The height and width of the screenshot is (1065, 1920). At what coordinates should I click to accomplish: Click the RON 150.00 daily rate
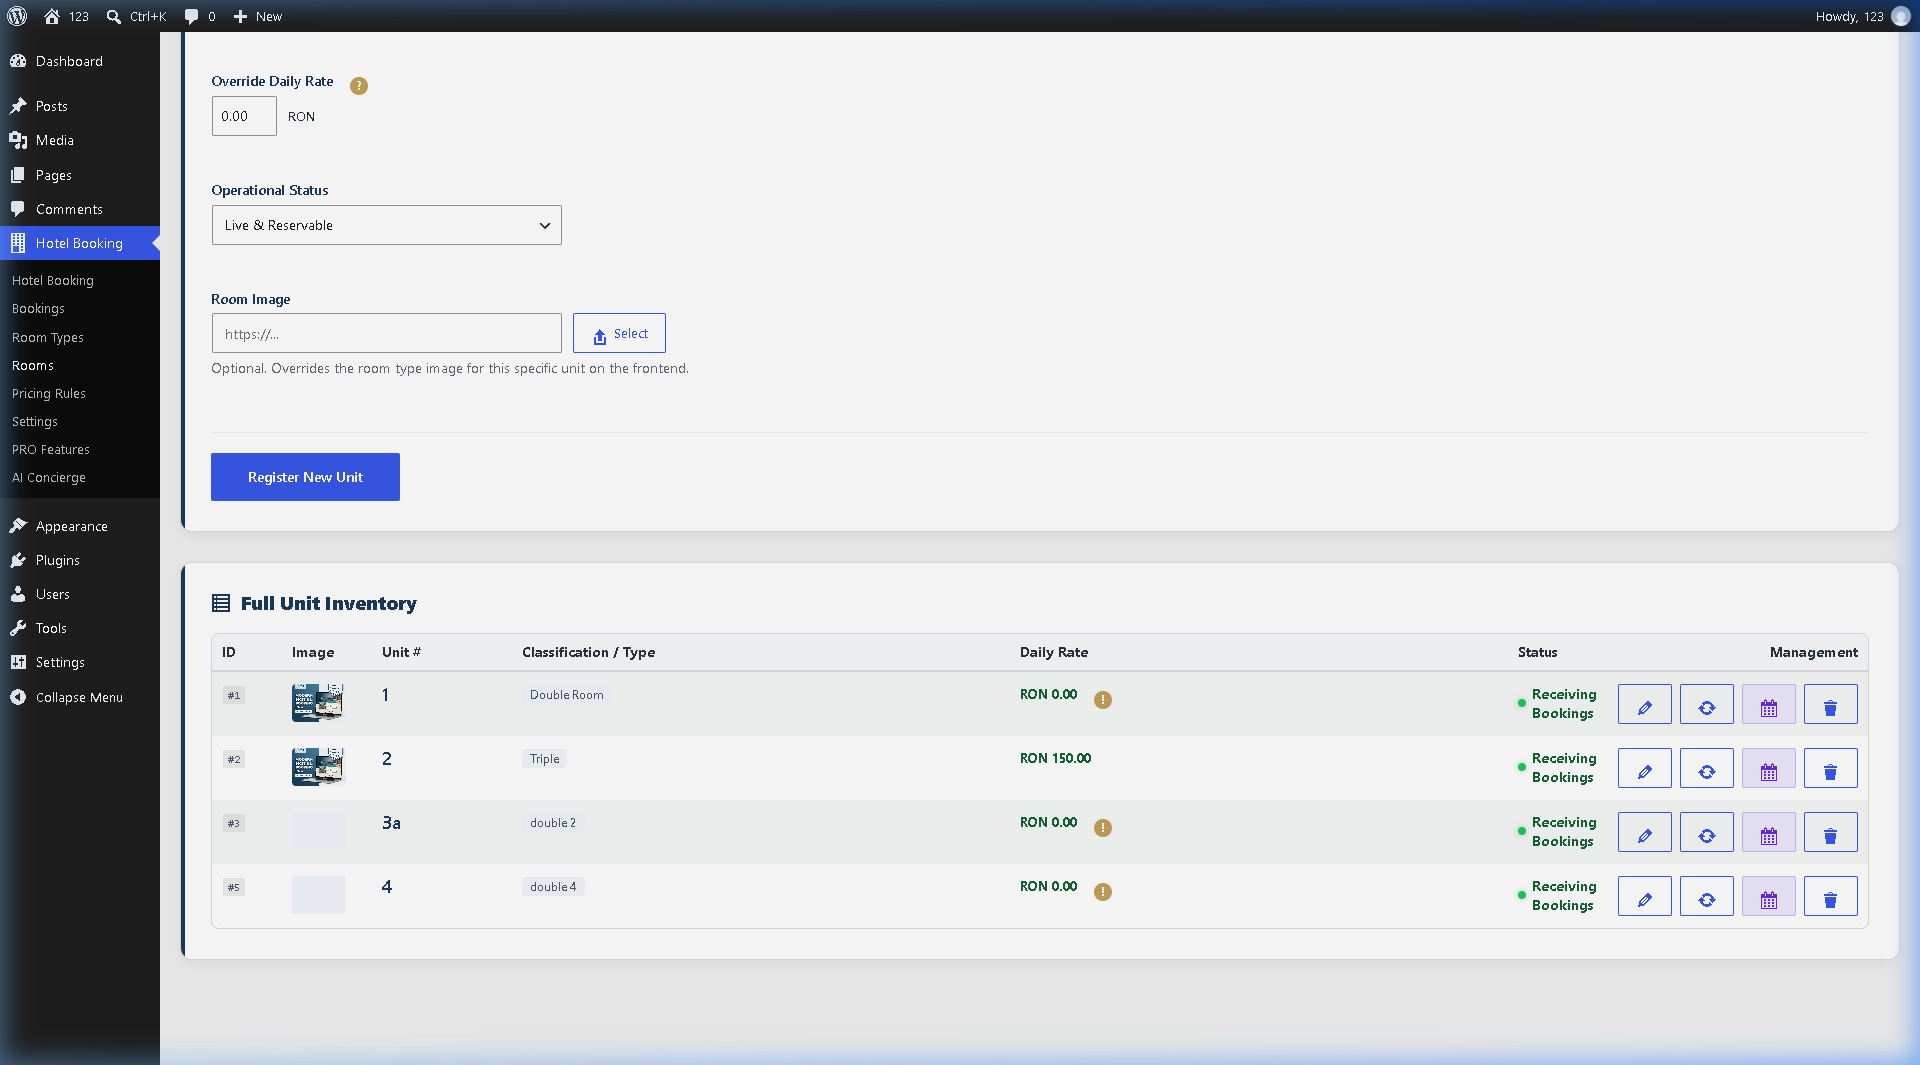tap(1055, 758)
